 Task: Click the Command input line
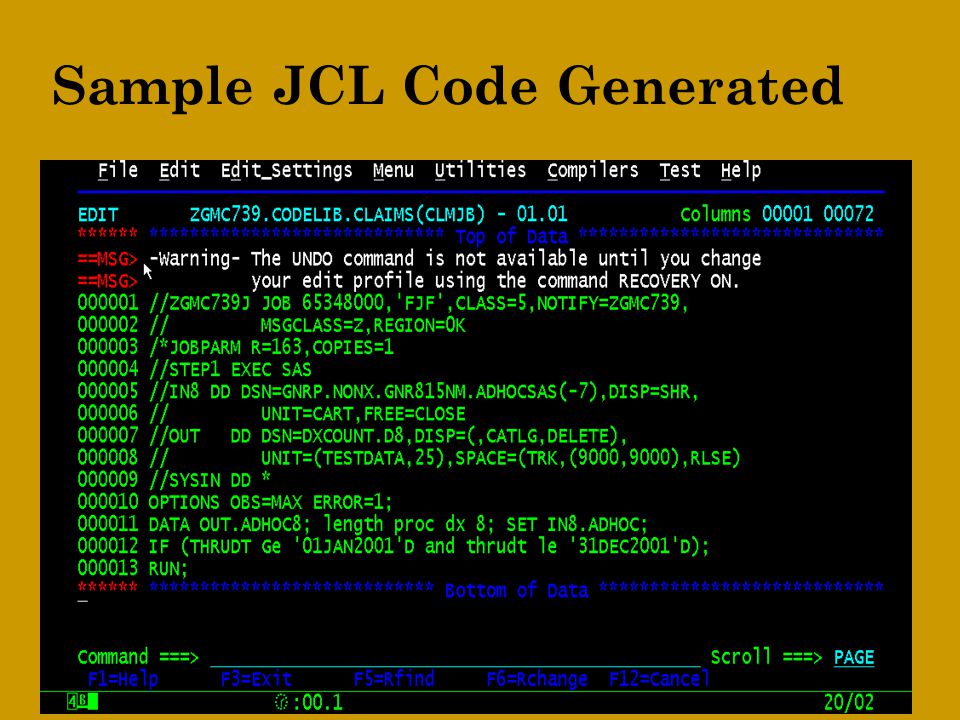455,657
